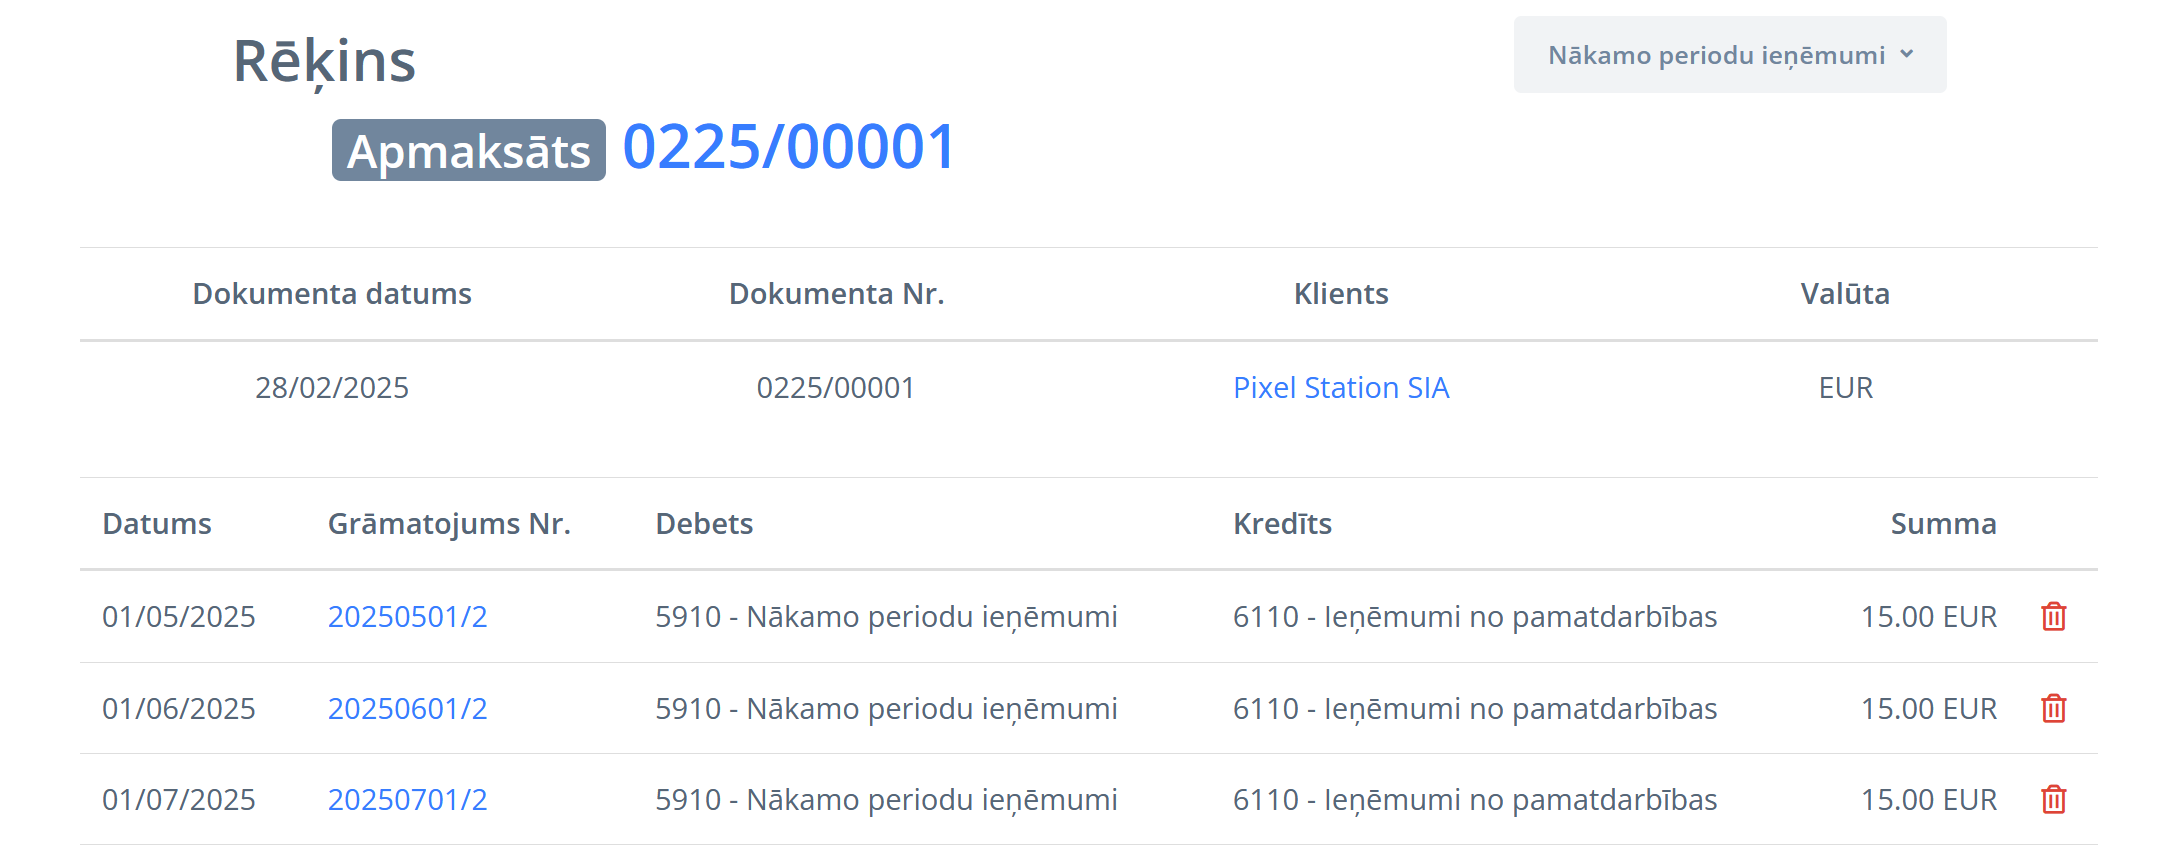Open posting 20250701/2
This screenshot has width=2165, height=862.
coord(407,800)
